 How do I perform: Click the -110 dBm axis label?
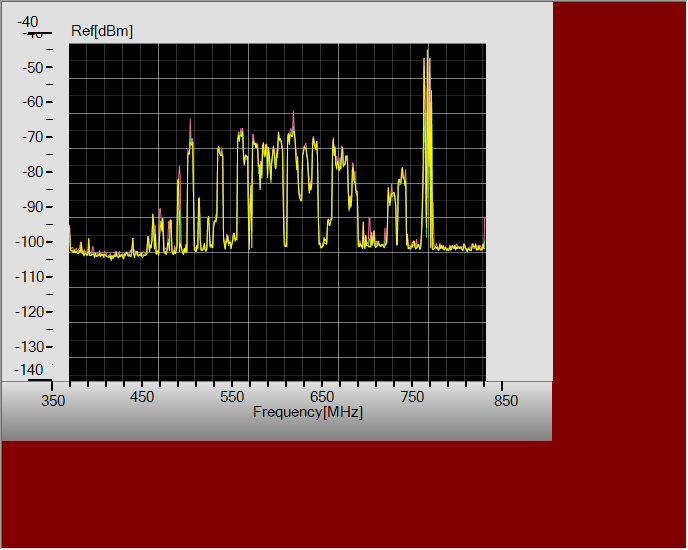tap(29, 277)
